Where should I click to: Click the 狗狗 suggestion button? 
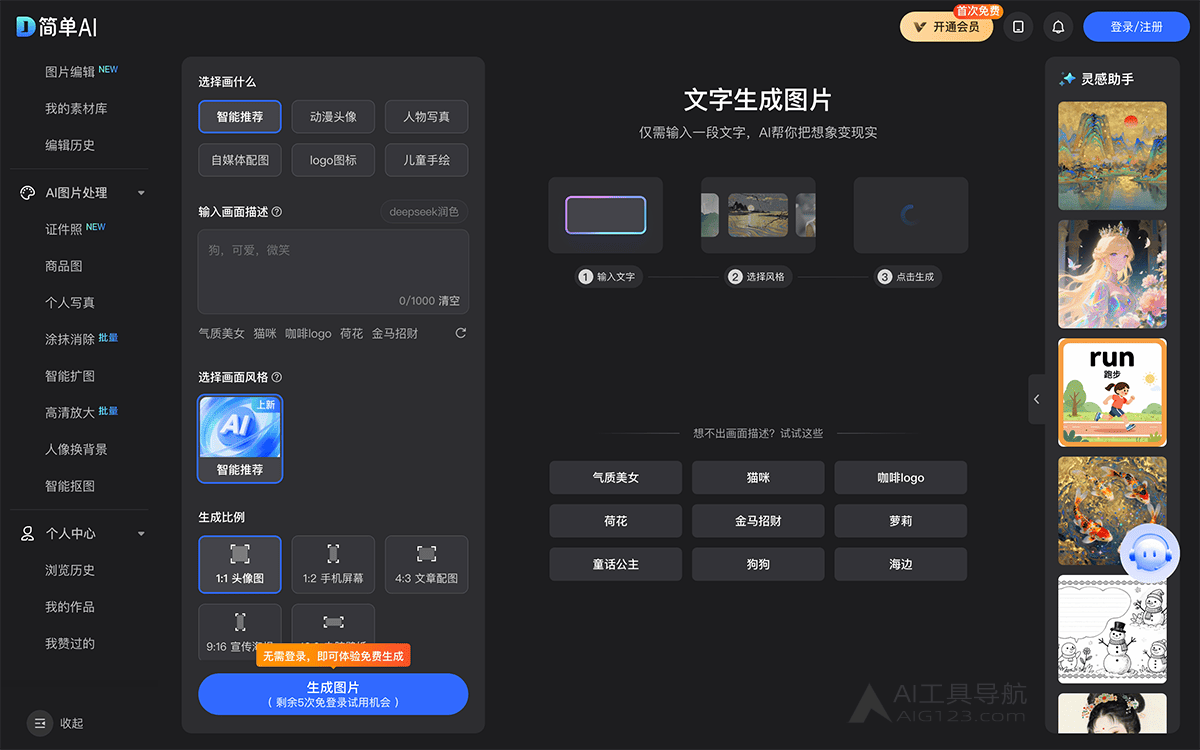[x=758, y=564]
